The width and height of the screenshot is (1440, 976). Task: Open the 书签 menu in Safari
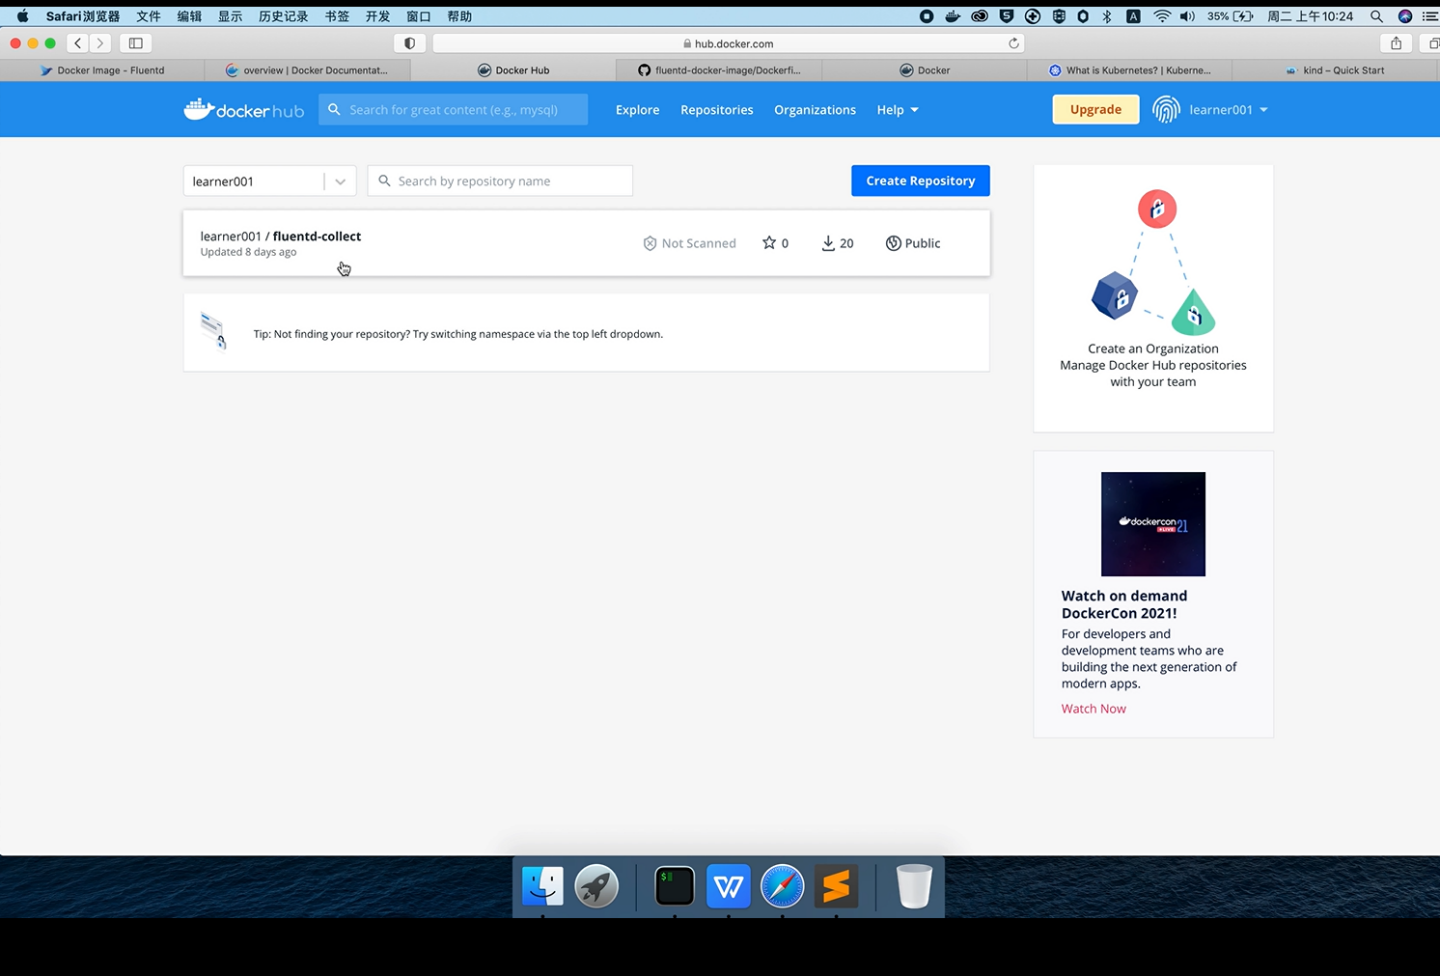tap(337, 16)
